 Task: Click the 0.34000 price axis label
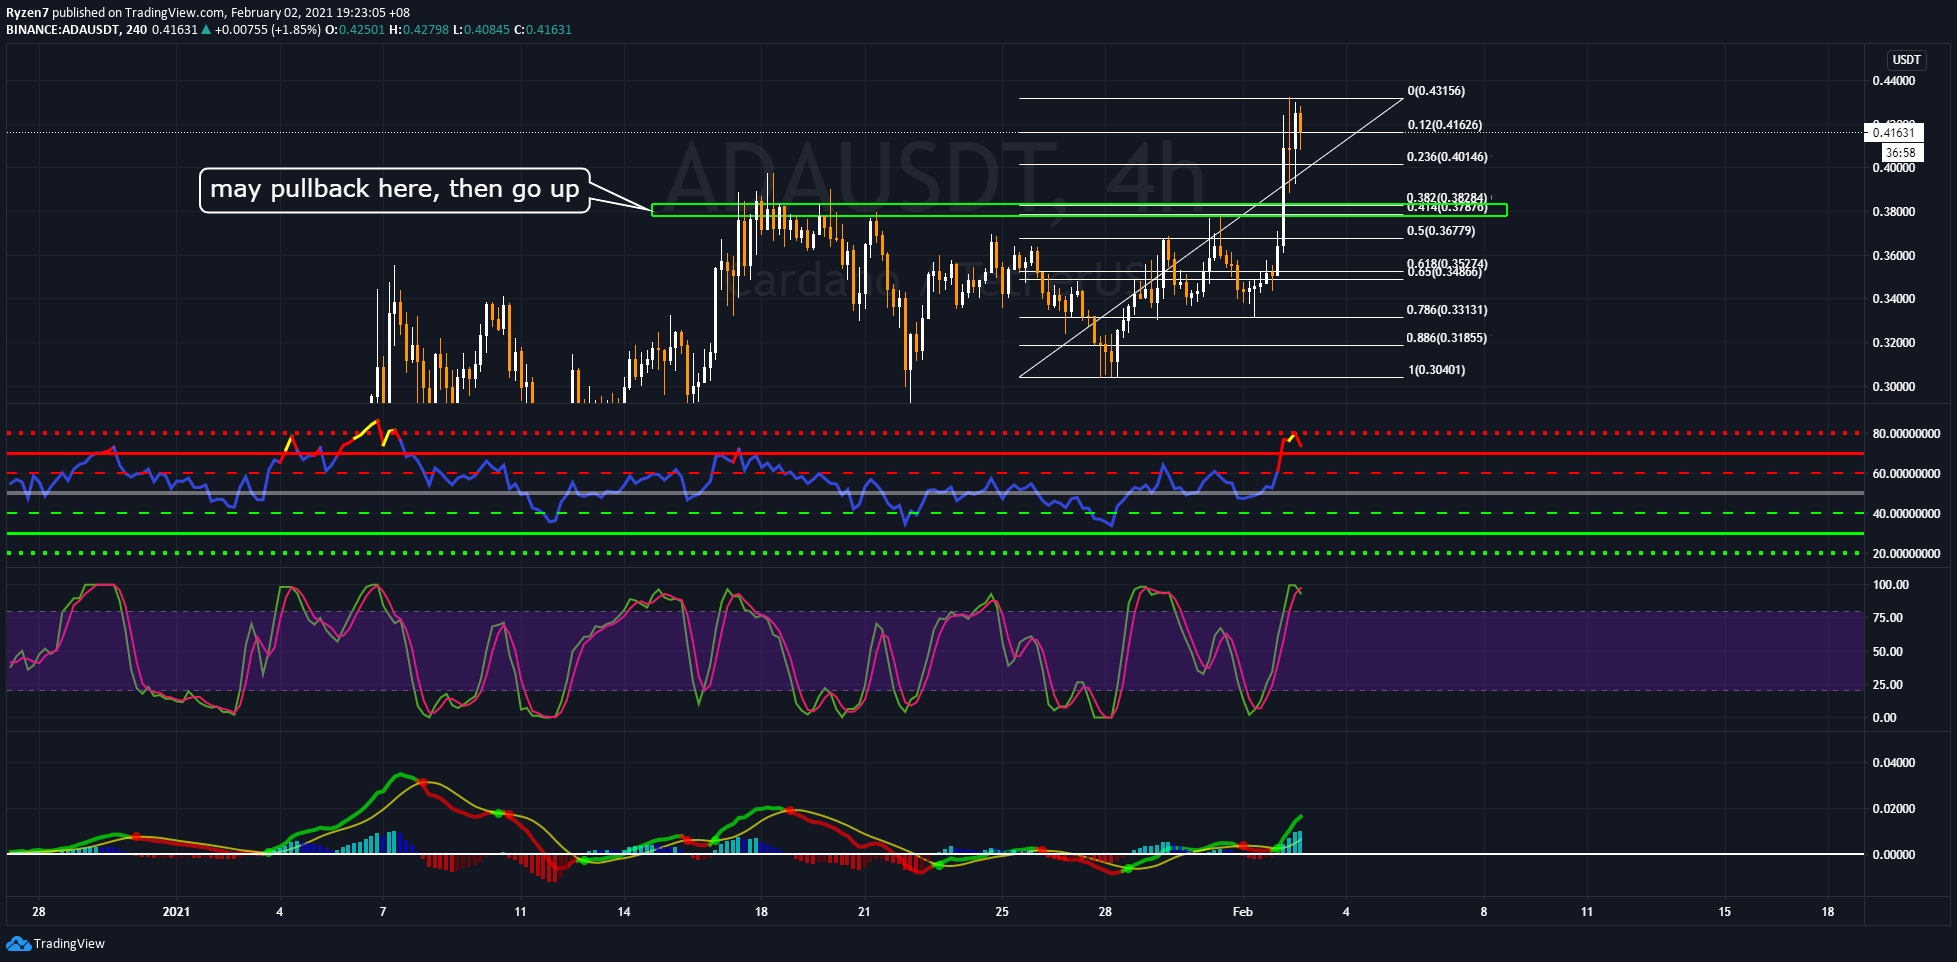tap(1894, 299)
